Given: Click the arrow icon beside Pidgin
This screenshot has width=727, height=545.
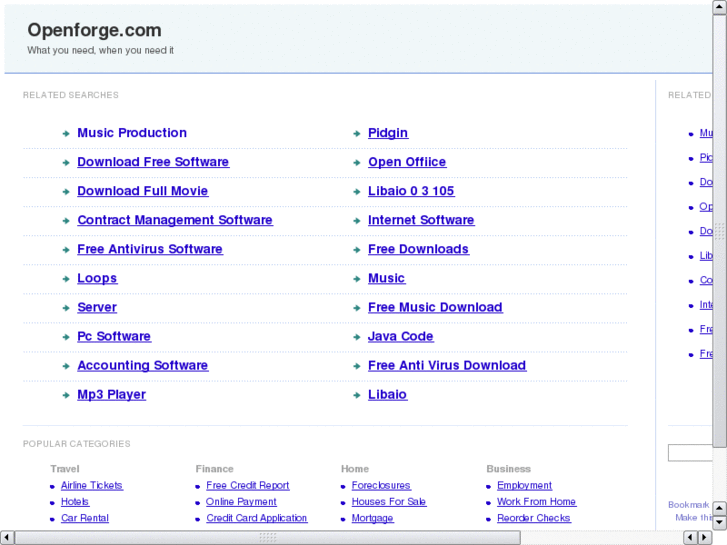Looking at the screenshot, I should point(357,134).
